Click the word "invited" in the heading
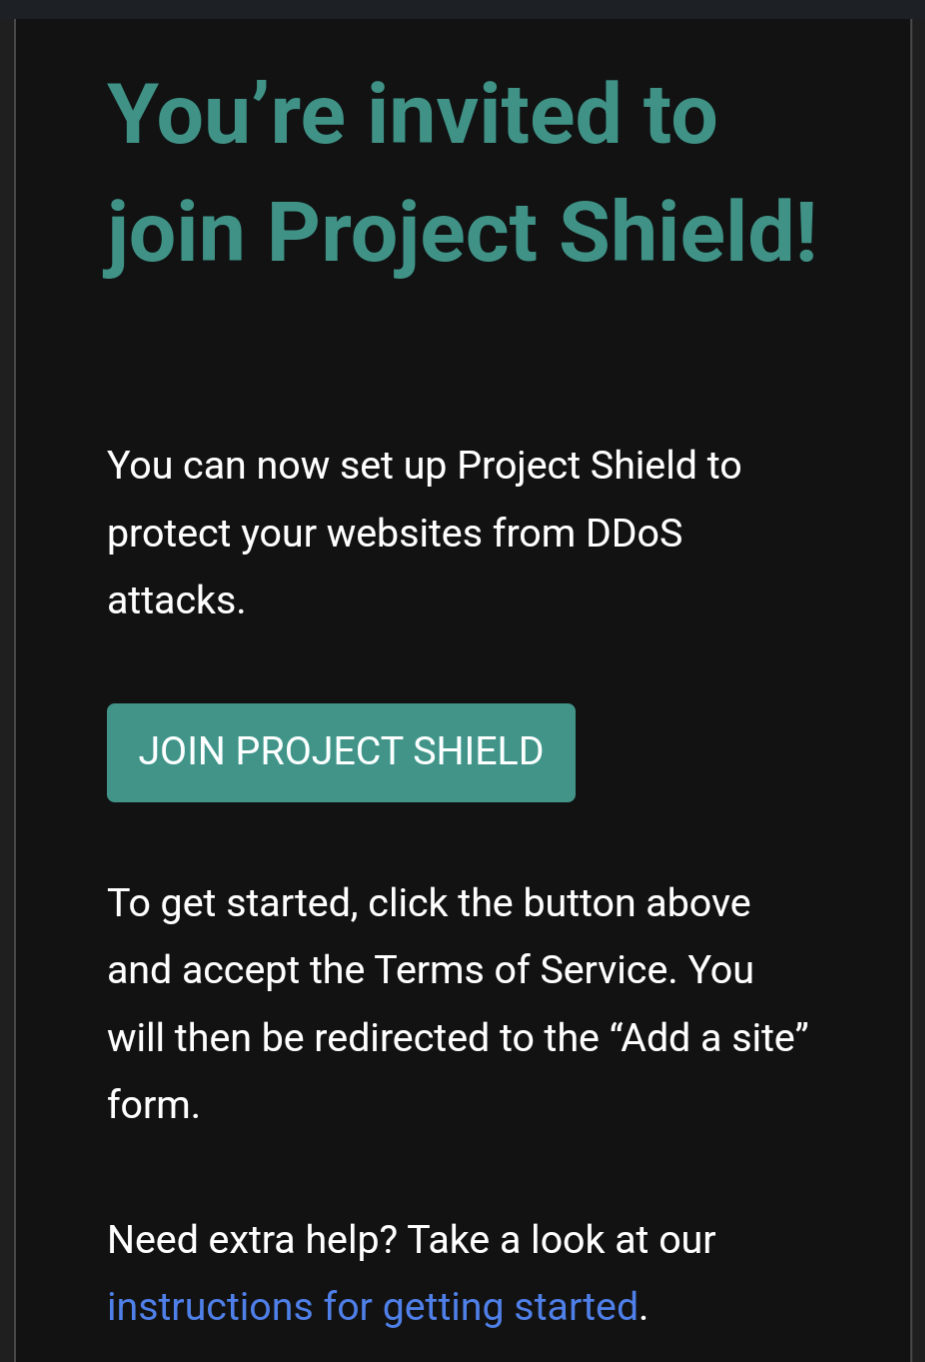Screen dimensions: 925x1362 [494, 114]
